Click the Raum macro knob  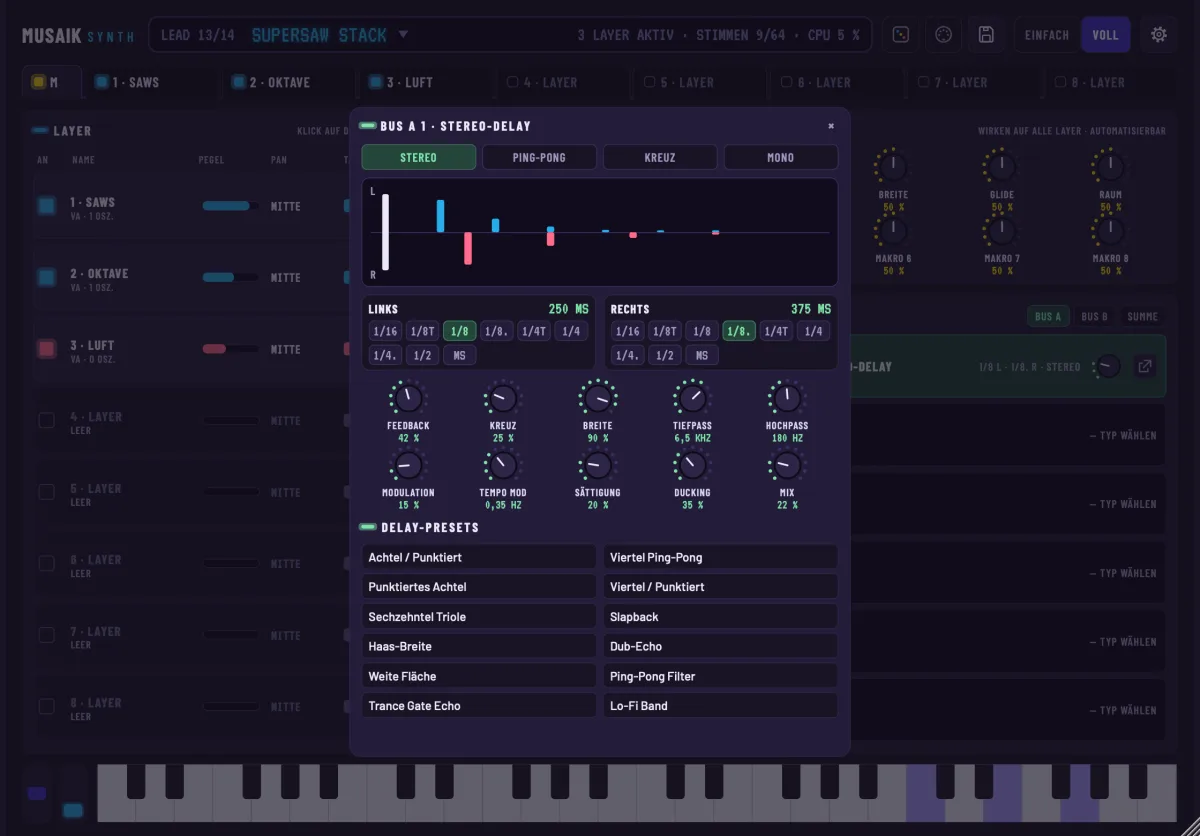click(1110, 166)
